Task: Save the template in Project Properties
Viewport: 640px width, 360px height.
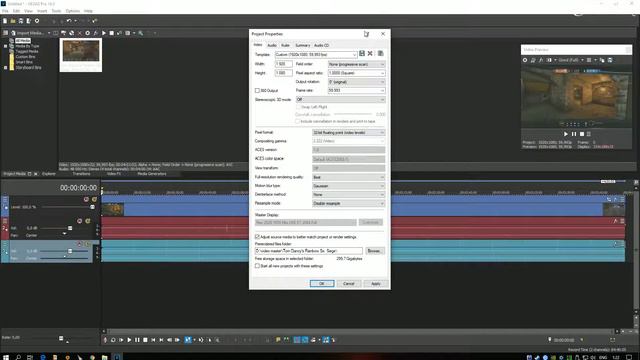Action: [x=362, y=53]
